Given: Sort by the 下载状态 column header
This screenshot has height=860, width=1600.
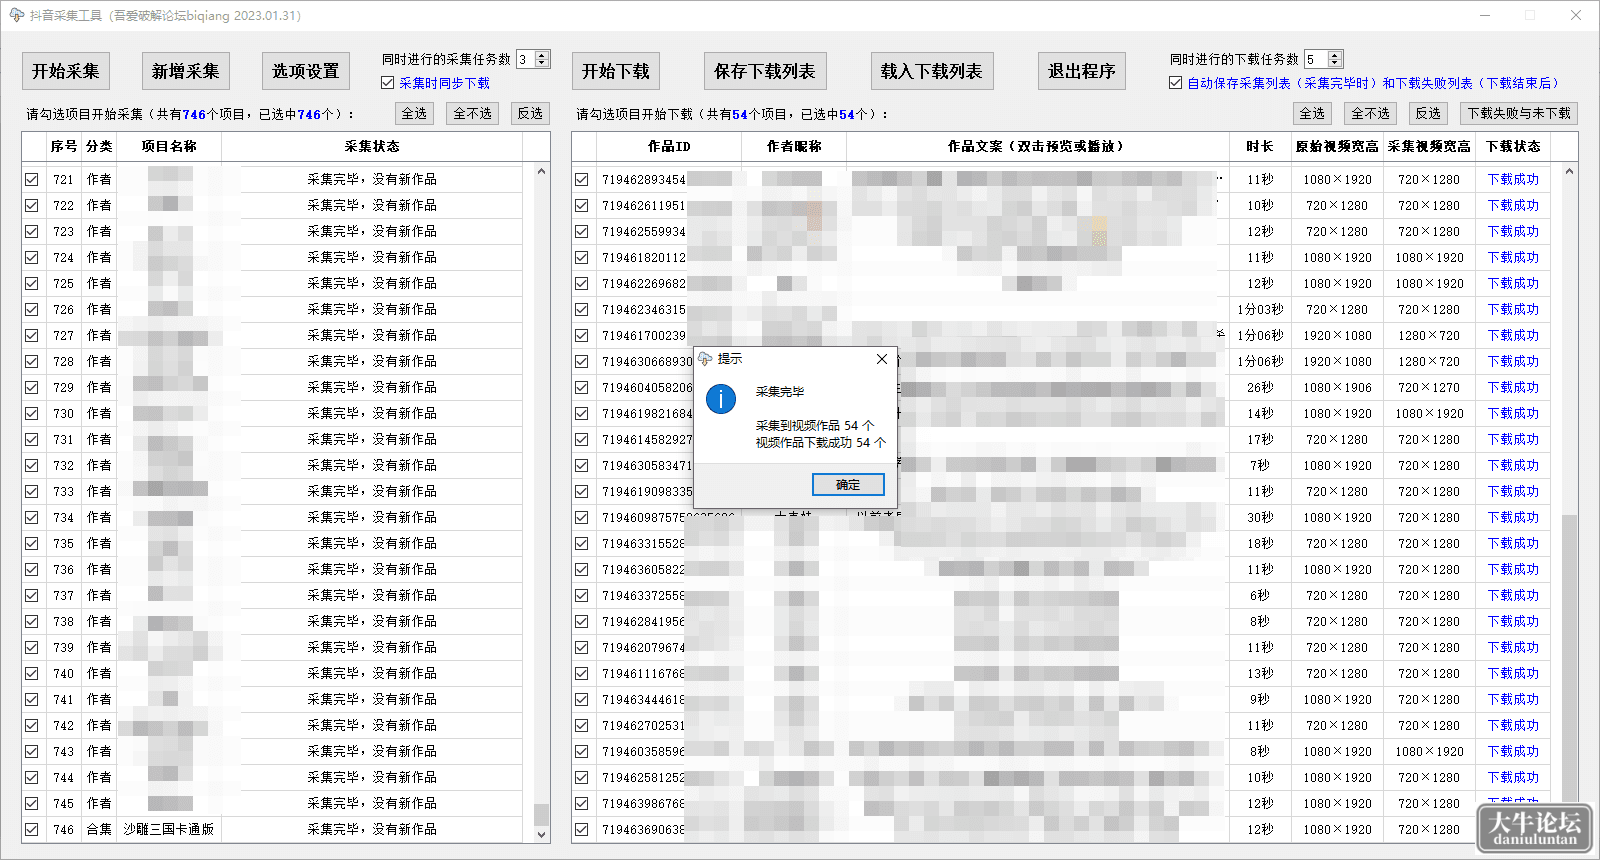Looking at the screenshot, I should pos(1513,147).
